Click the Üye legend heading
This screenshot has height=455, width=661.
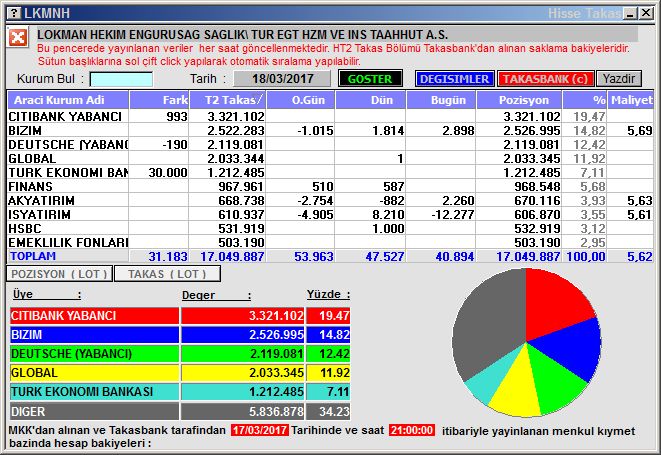coord(46,294)
